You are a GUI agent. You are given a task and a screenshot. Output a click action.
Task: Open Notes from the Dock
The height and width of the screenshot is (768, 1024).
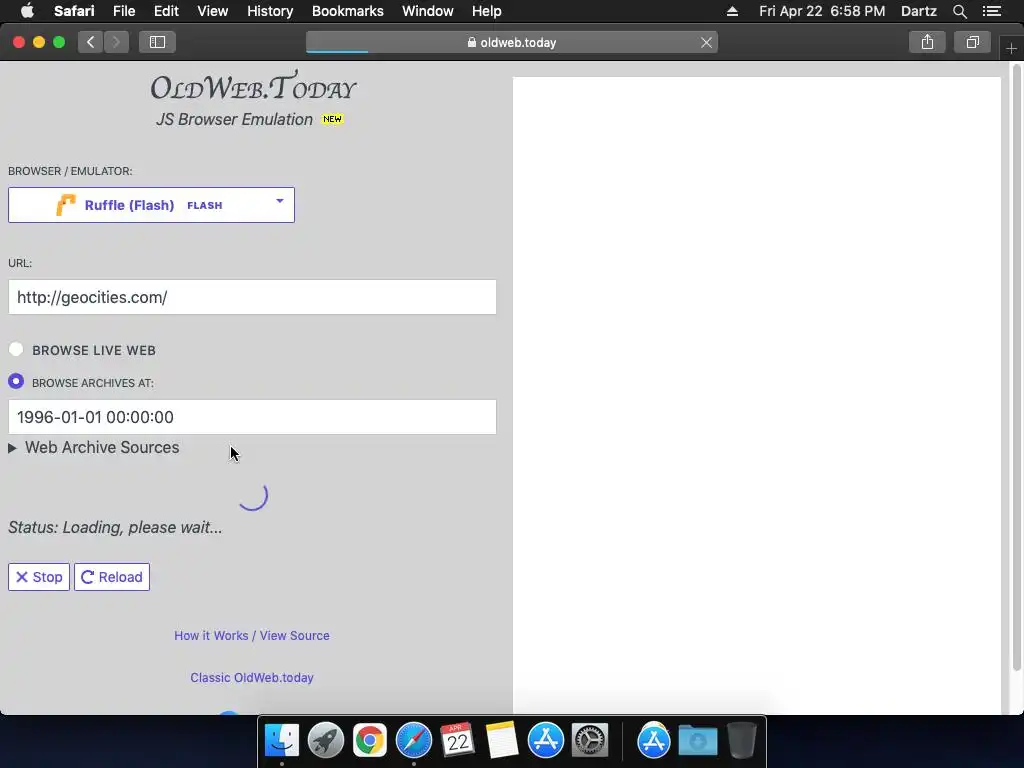point(502,741)
